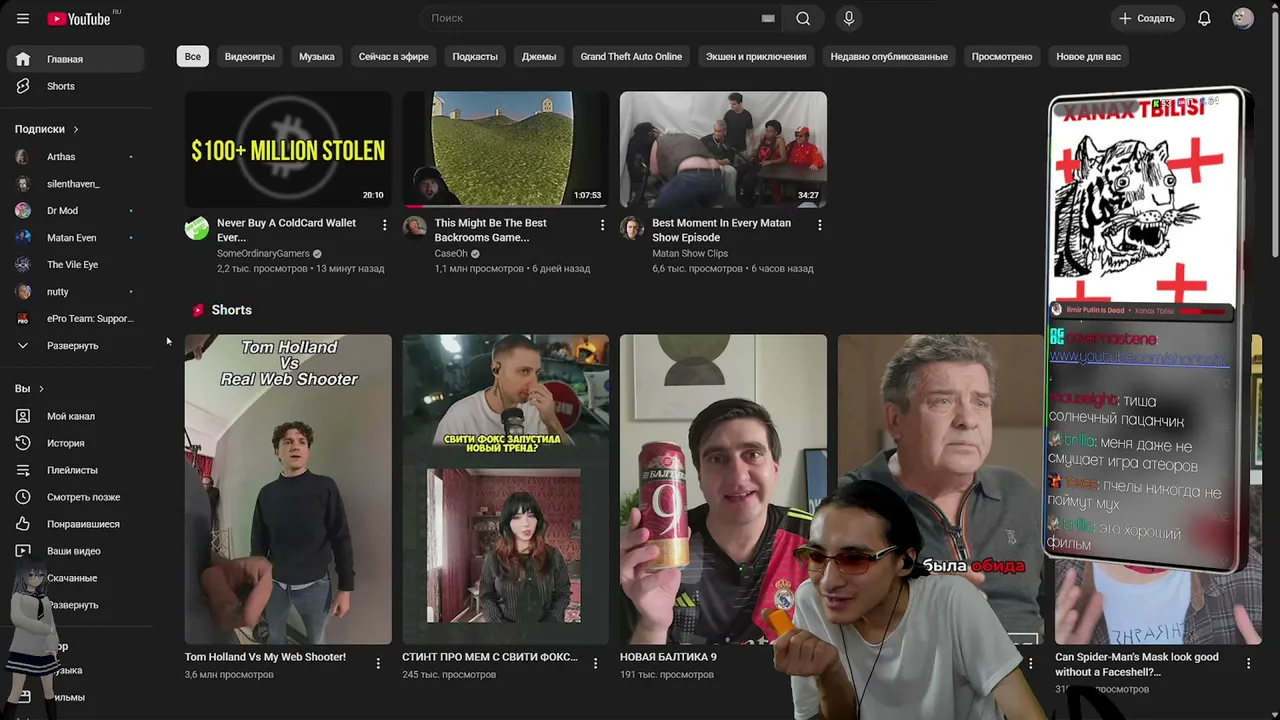The height and width of the screenshot is (720, 1280).
Task: Click the SomeOrdinaryGamers channel avatar
Action: pyautogui.click(x=197, y=228)
